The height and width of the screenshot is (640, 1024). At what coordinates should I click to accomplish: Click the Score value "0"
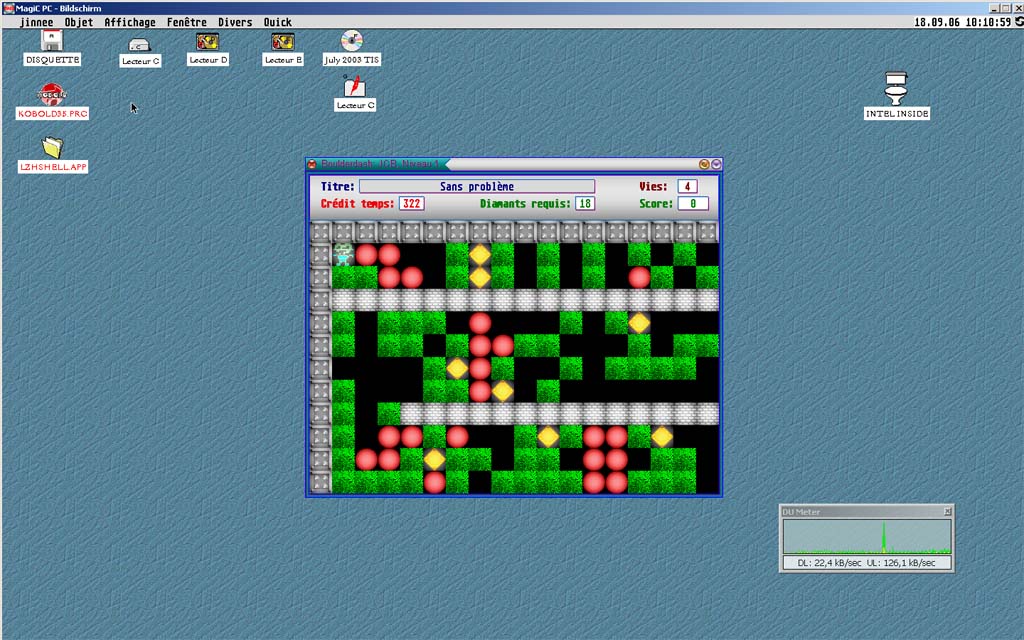point(693,203)
